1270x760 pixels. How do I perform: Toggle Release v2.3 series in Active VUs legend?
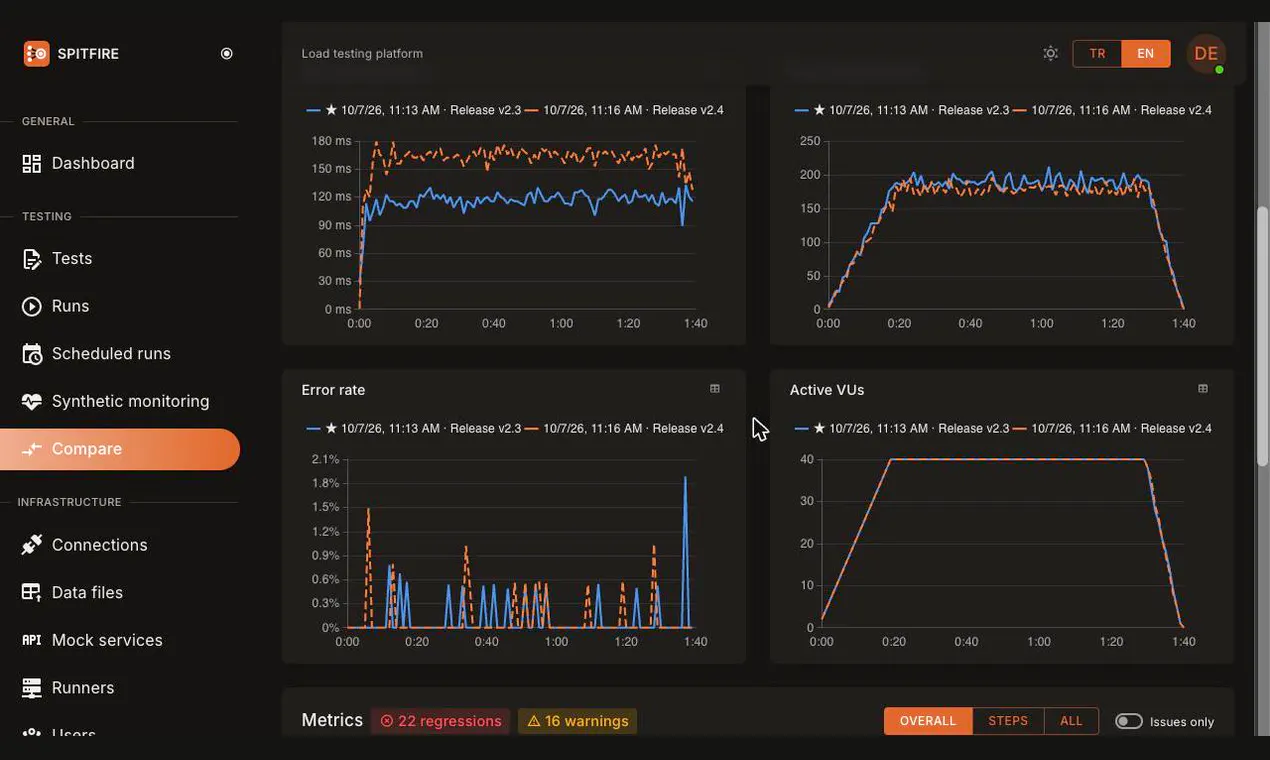902,428
